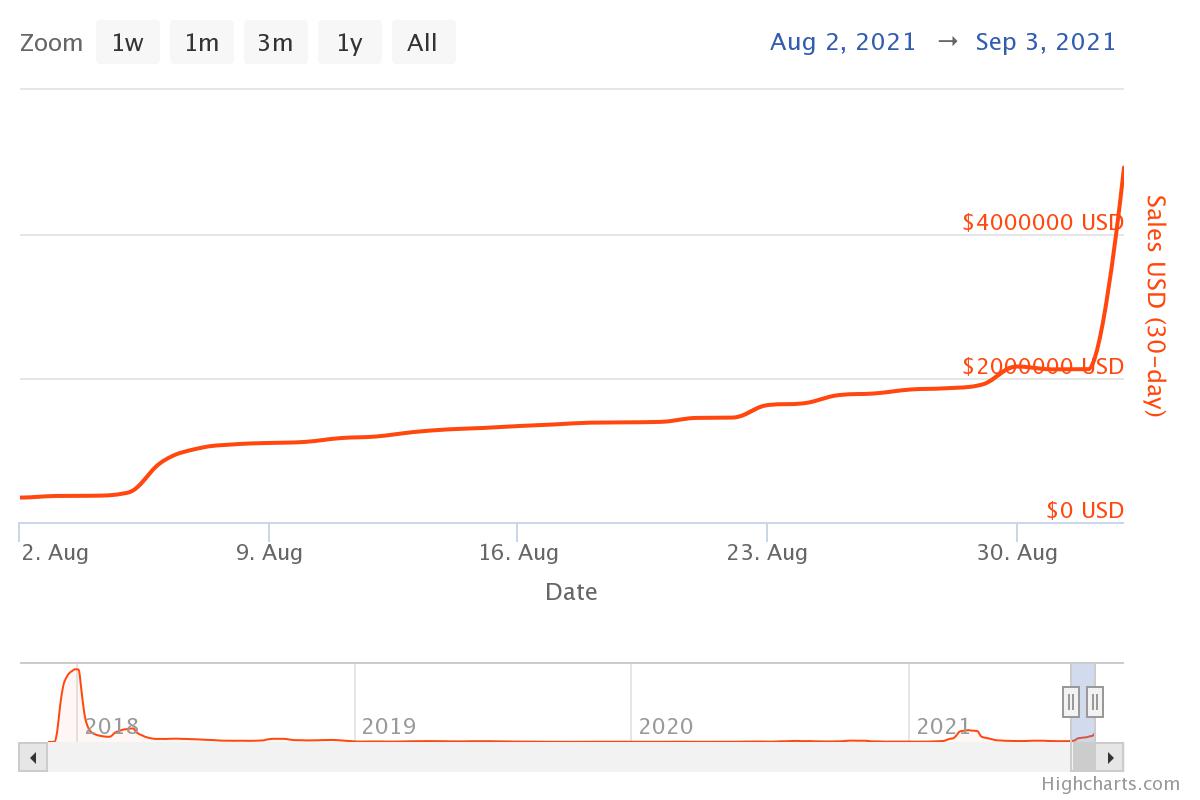Choose the 3m zoom option
The width and height of the screenshot is (1200, 800).
(x=275, y=43)
